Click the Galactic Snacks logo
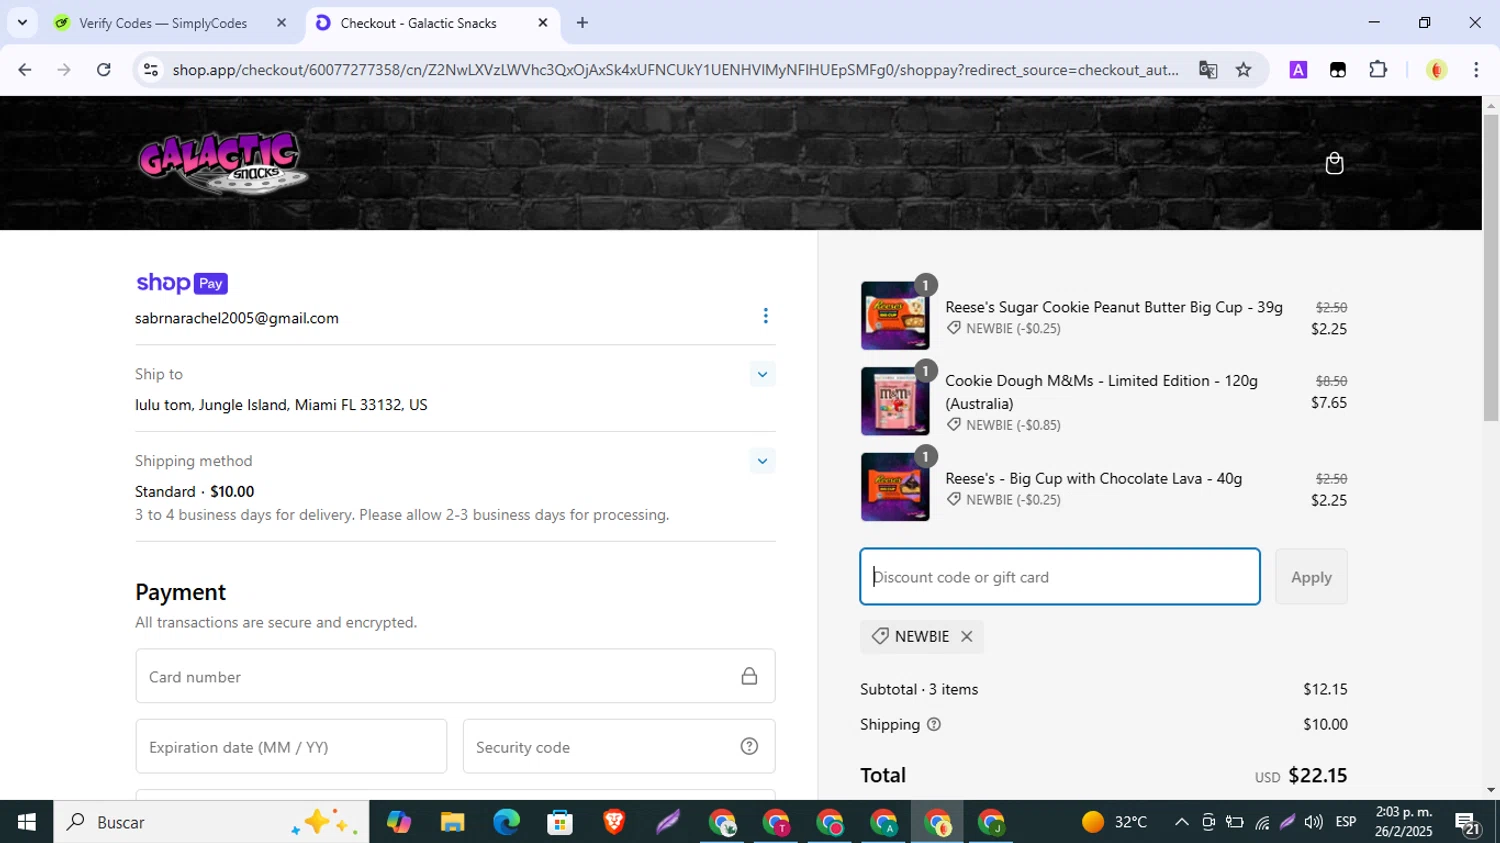 [223, 162]
